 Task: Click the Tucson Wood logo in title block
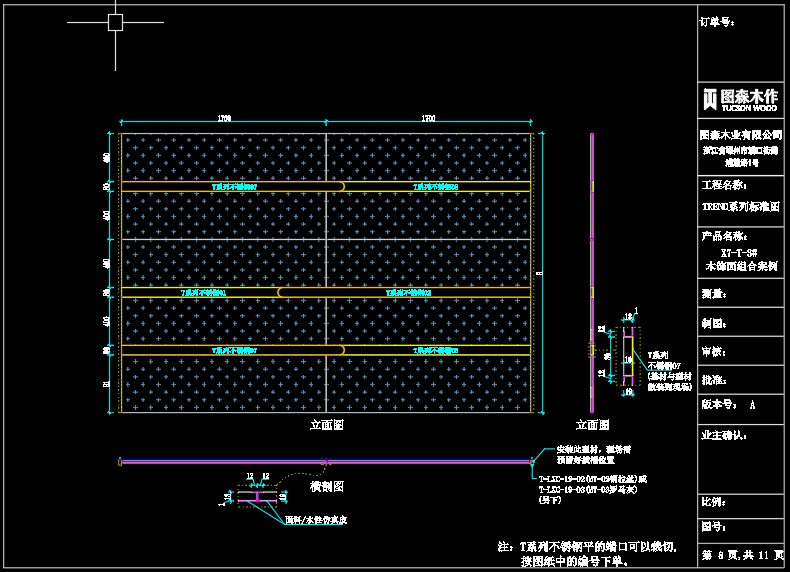(741, 98)
